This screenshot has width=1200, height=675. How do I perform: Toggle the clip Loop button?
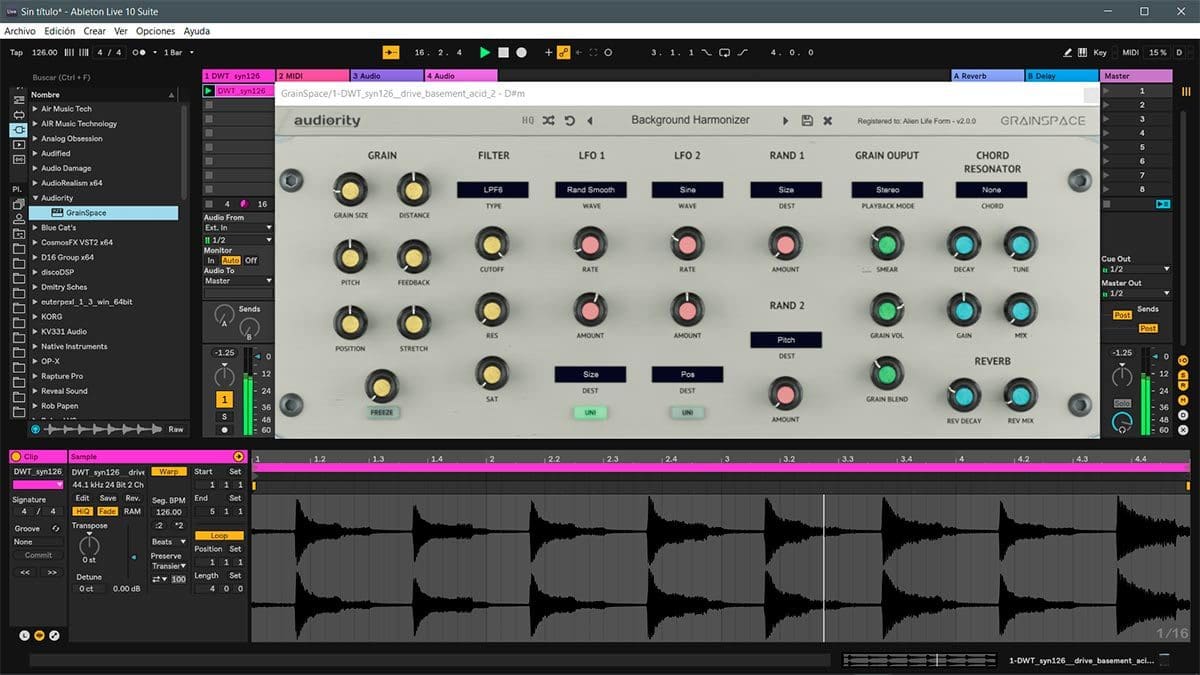[x=219, y=535]
